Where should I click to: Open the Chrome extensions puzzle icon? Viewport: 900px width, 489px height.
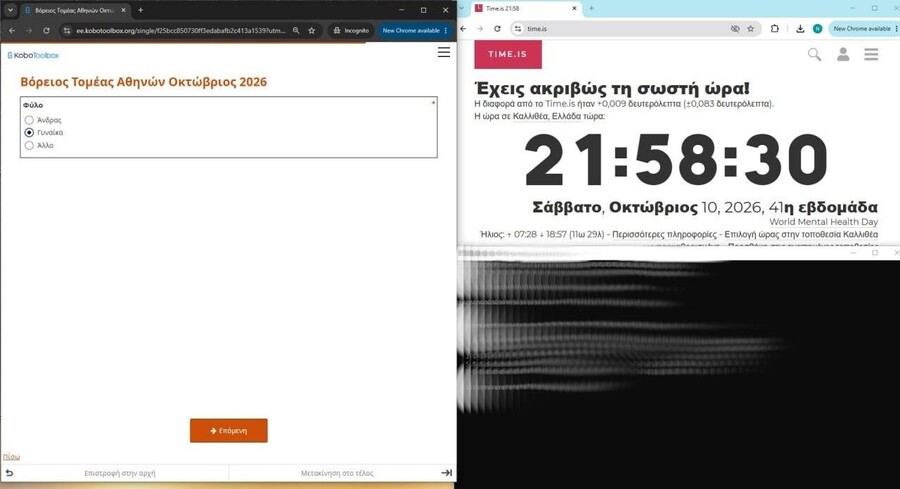774,29
